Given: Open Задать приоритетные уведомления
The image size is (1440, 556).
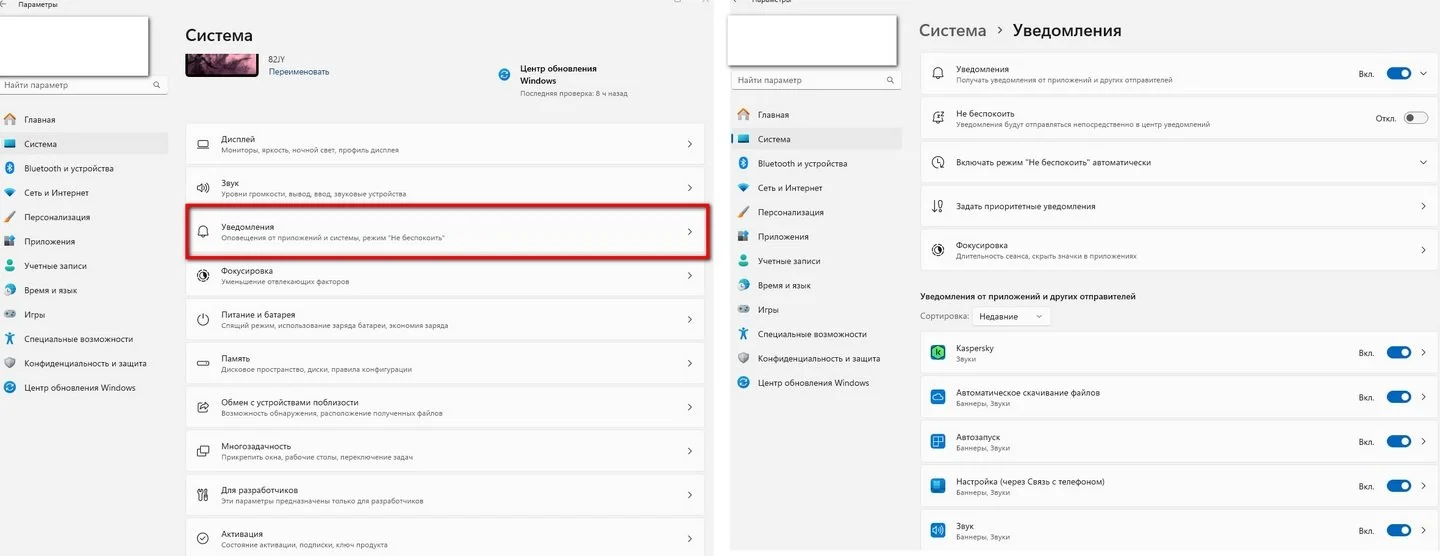Looking at the screenshot, I should [1178, 206].
